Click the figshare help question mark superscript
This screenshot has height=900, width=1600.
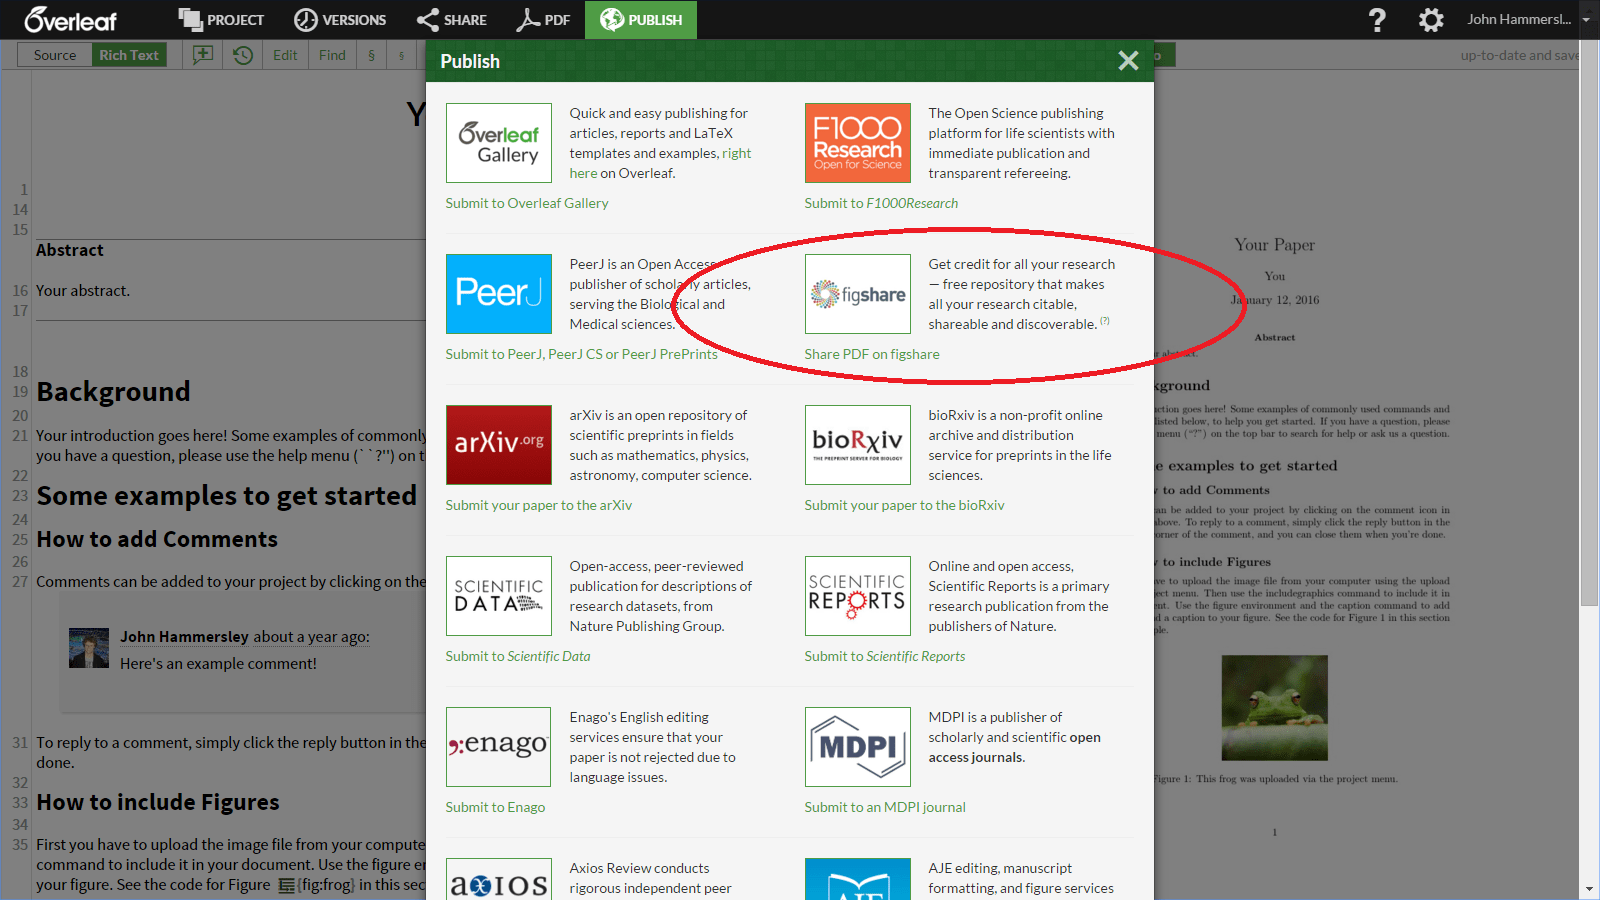pos(1105,321)
